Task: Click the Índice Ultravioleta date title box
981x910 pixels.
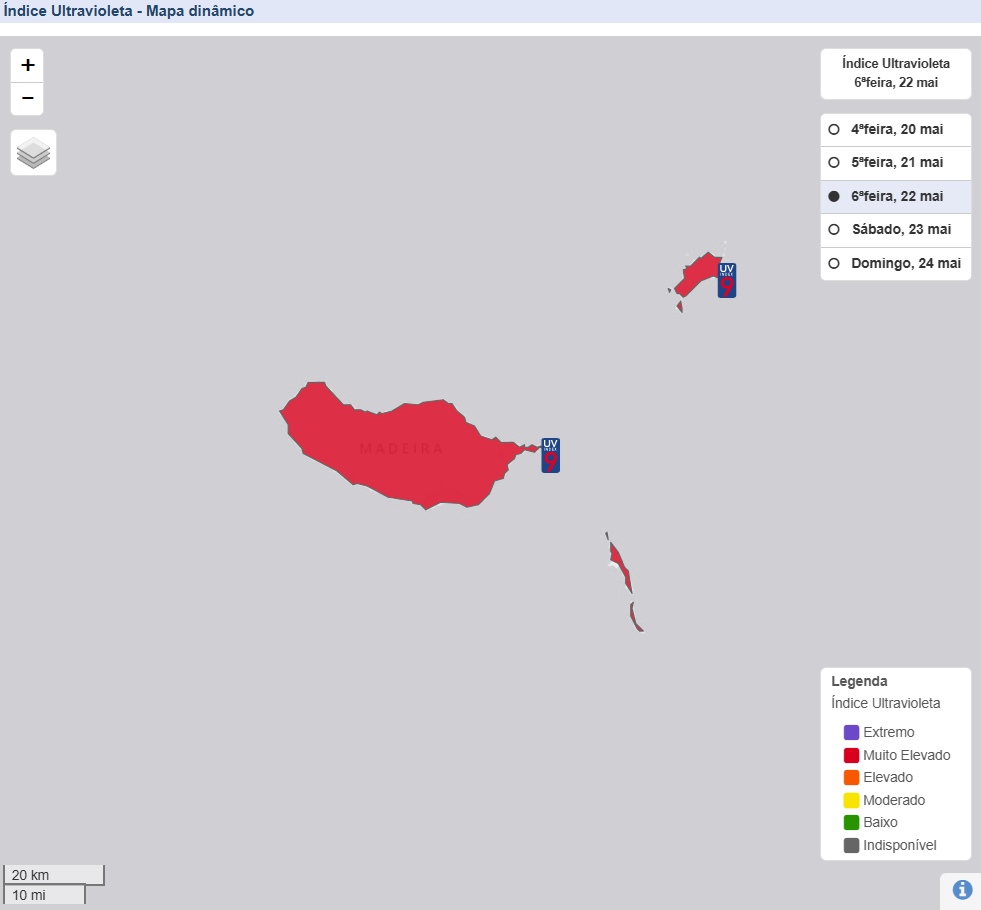Action: [896, 73]
